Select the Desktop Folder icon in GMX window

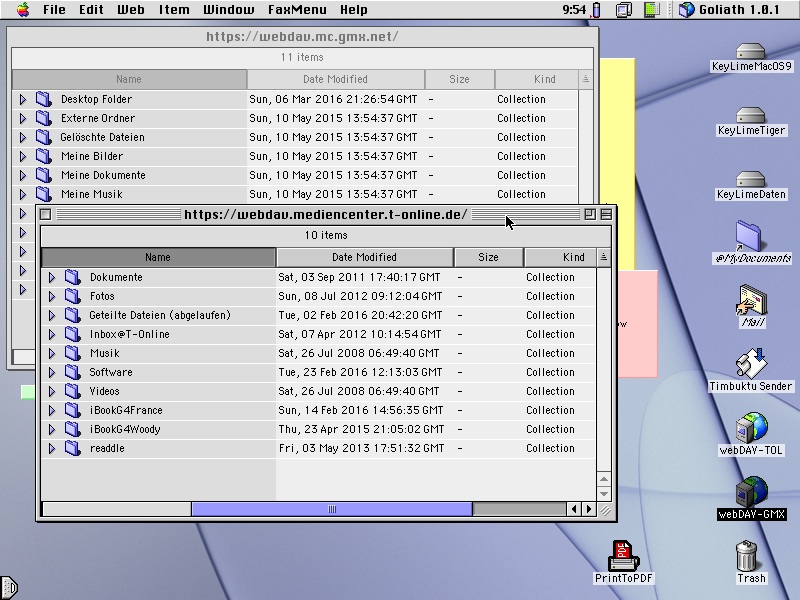tap(44, 99)
